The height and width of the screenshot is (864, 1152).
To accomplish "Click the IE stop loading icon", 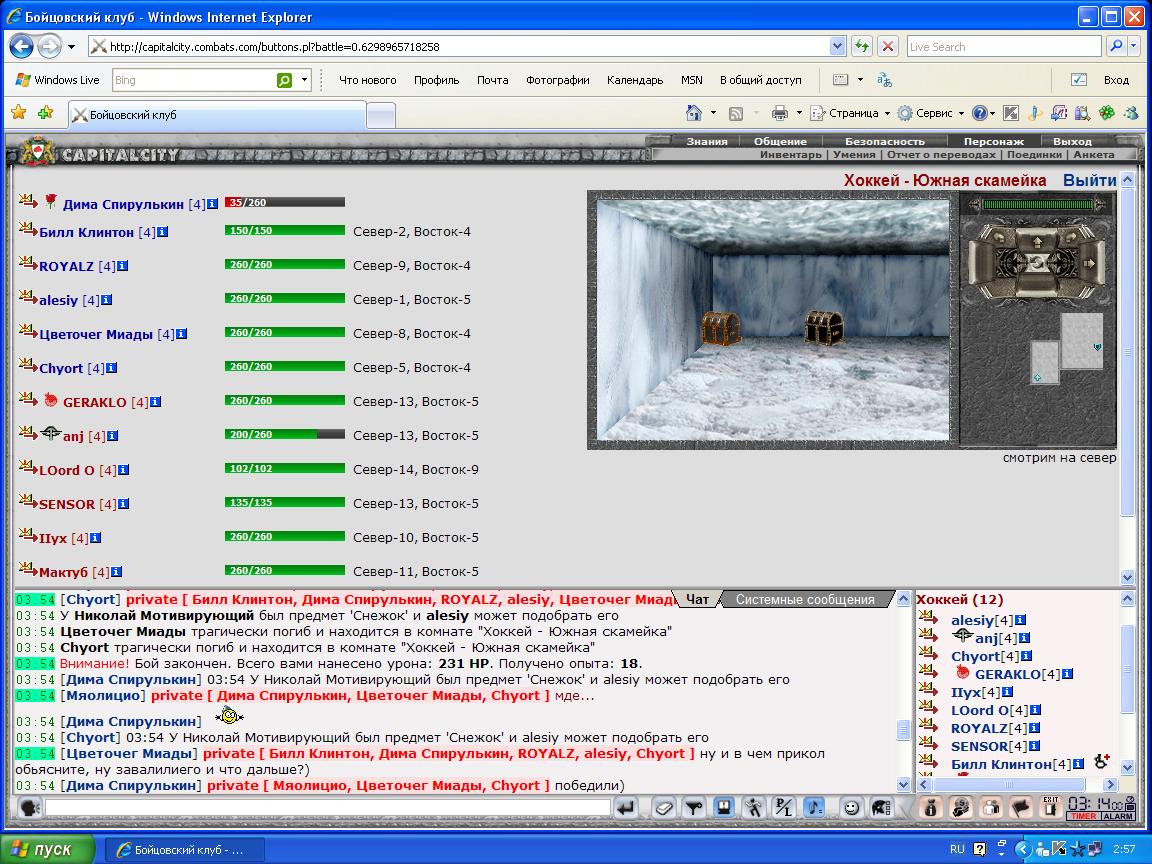I will tap(888, 46).
